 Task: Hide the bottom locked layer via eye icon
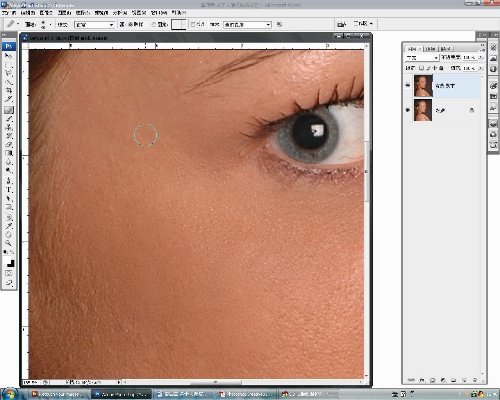(x=408, y=110)
